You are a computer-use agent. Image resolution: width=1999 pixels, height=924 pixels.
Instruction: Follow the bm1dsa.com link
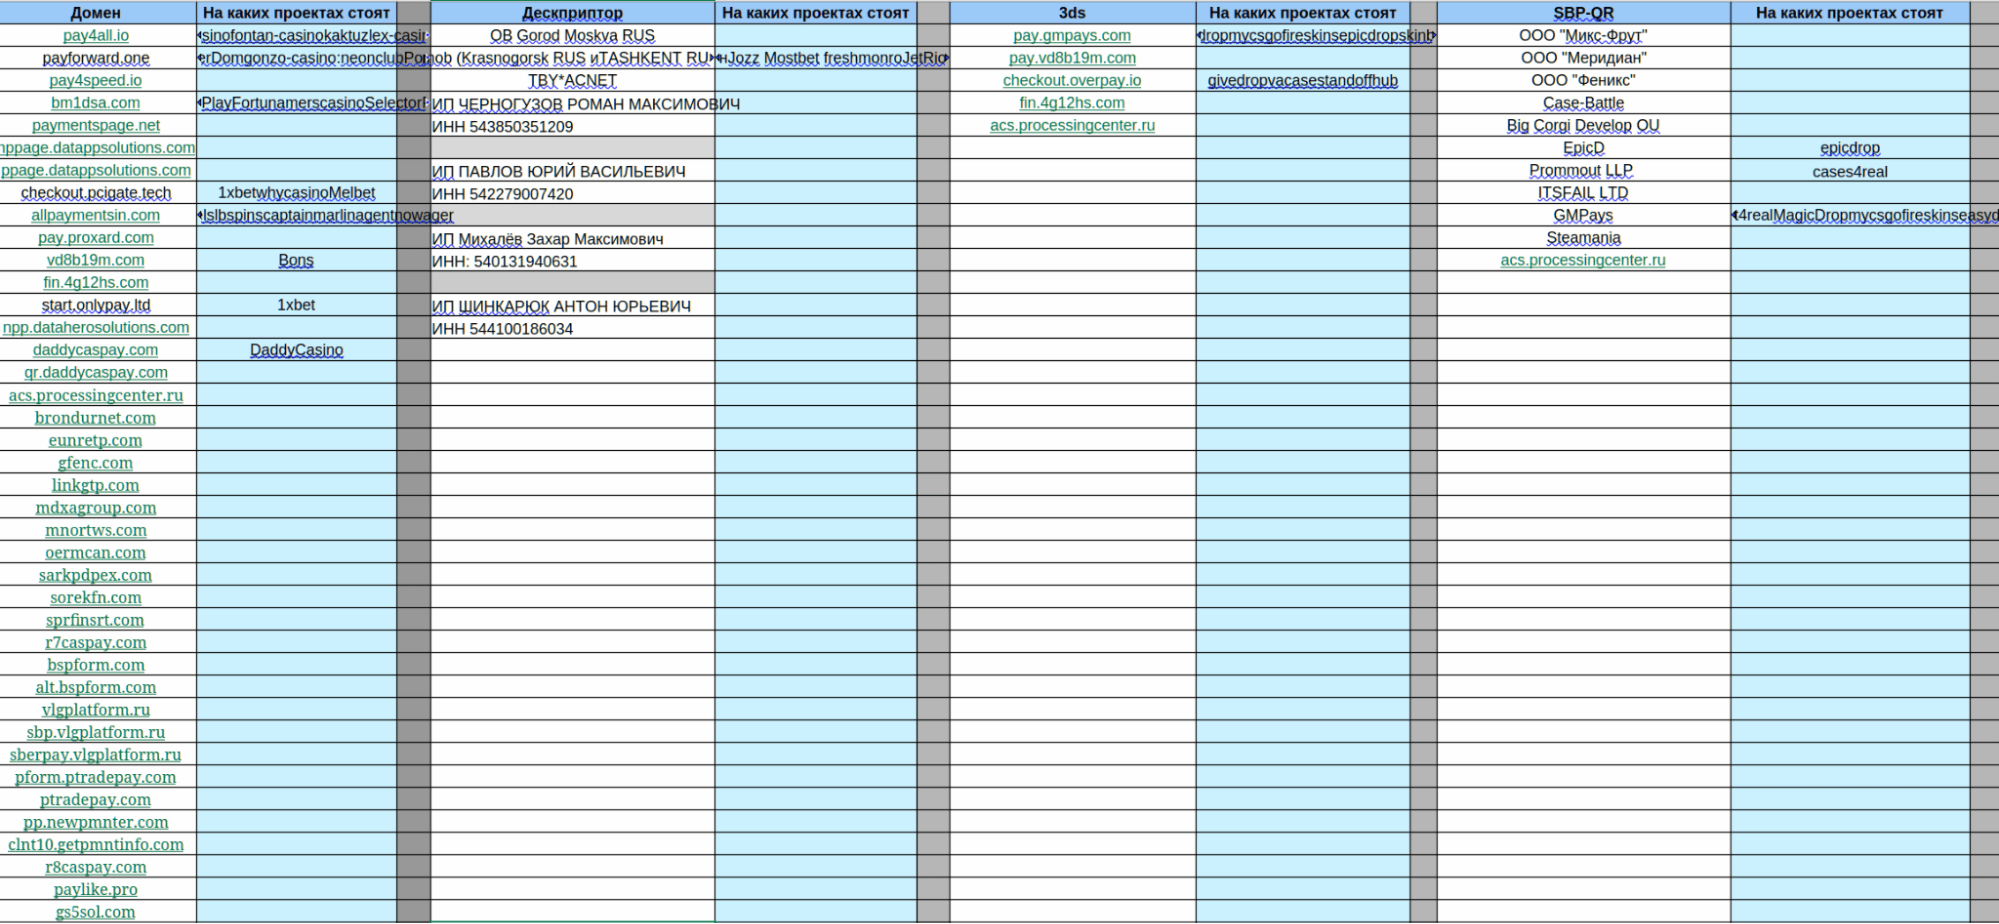tap(96, 103)
